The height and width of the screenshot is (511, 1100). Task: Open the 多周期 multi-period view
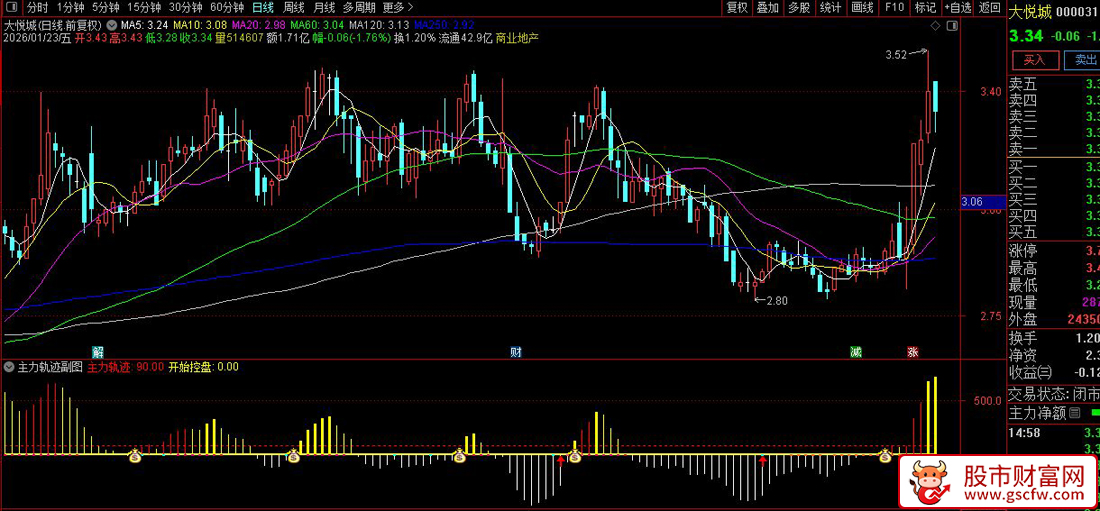tap(358, 8)
